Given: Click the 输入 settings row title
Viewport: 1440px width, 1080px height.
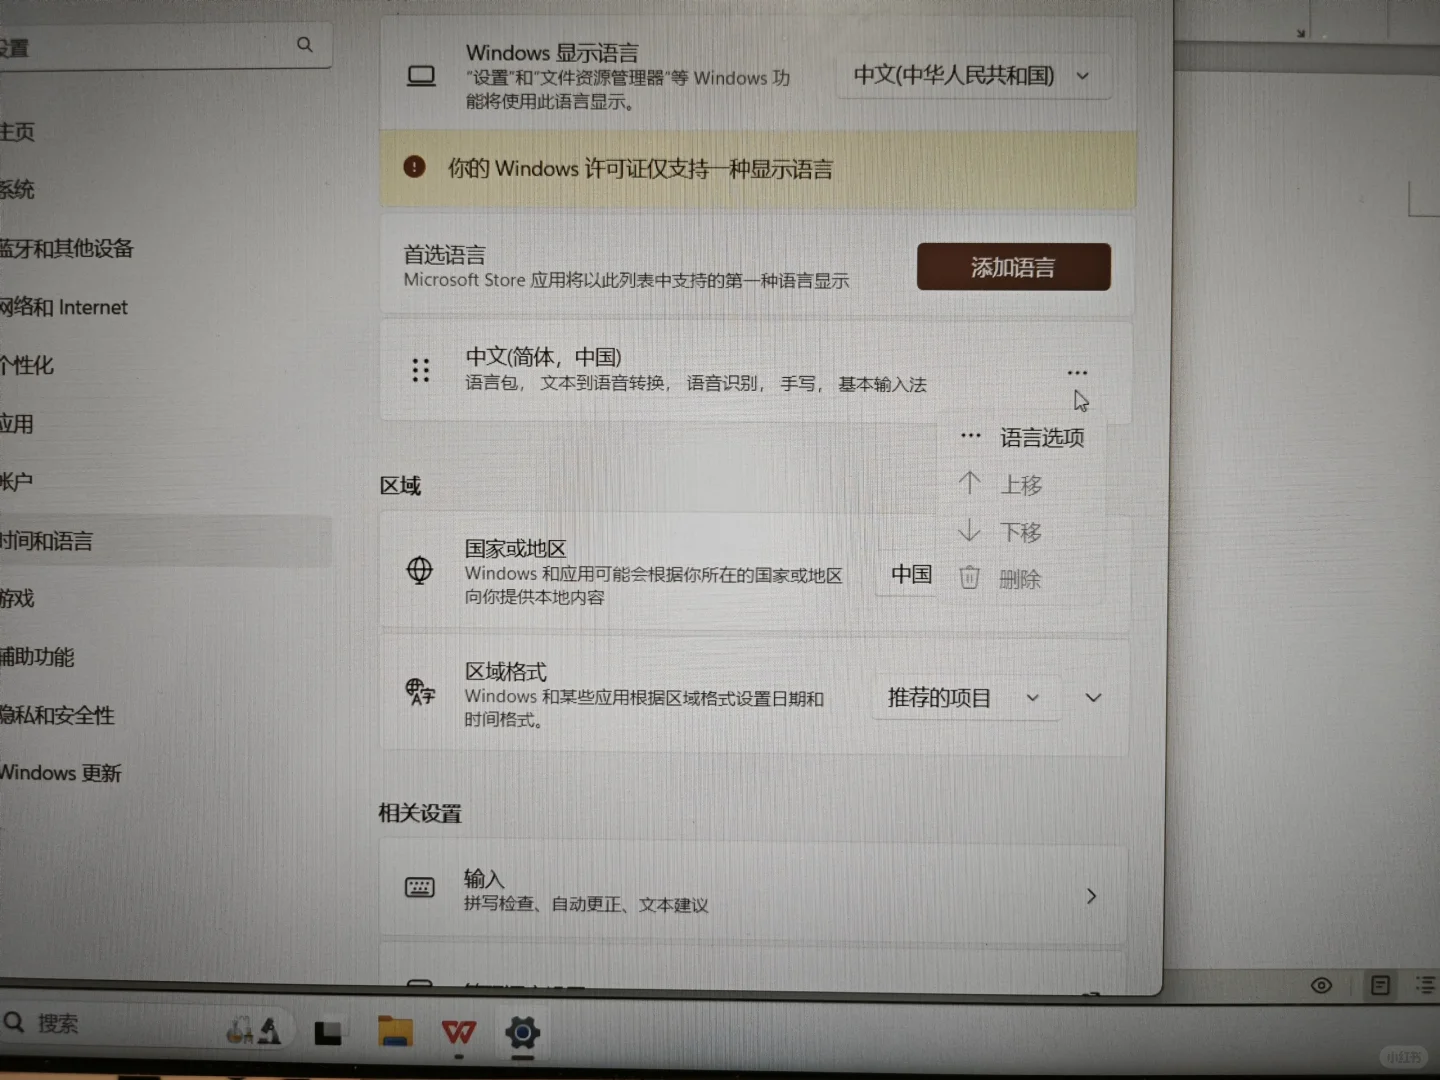Looking at the screenshot, I should point(484,879).
